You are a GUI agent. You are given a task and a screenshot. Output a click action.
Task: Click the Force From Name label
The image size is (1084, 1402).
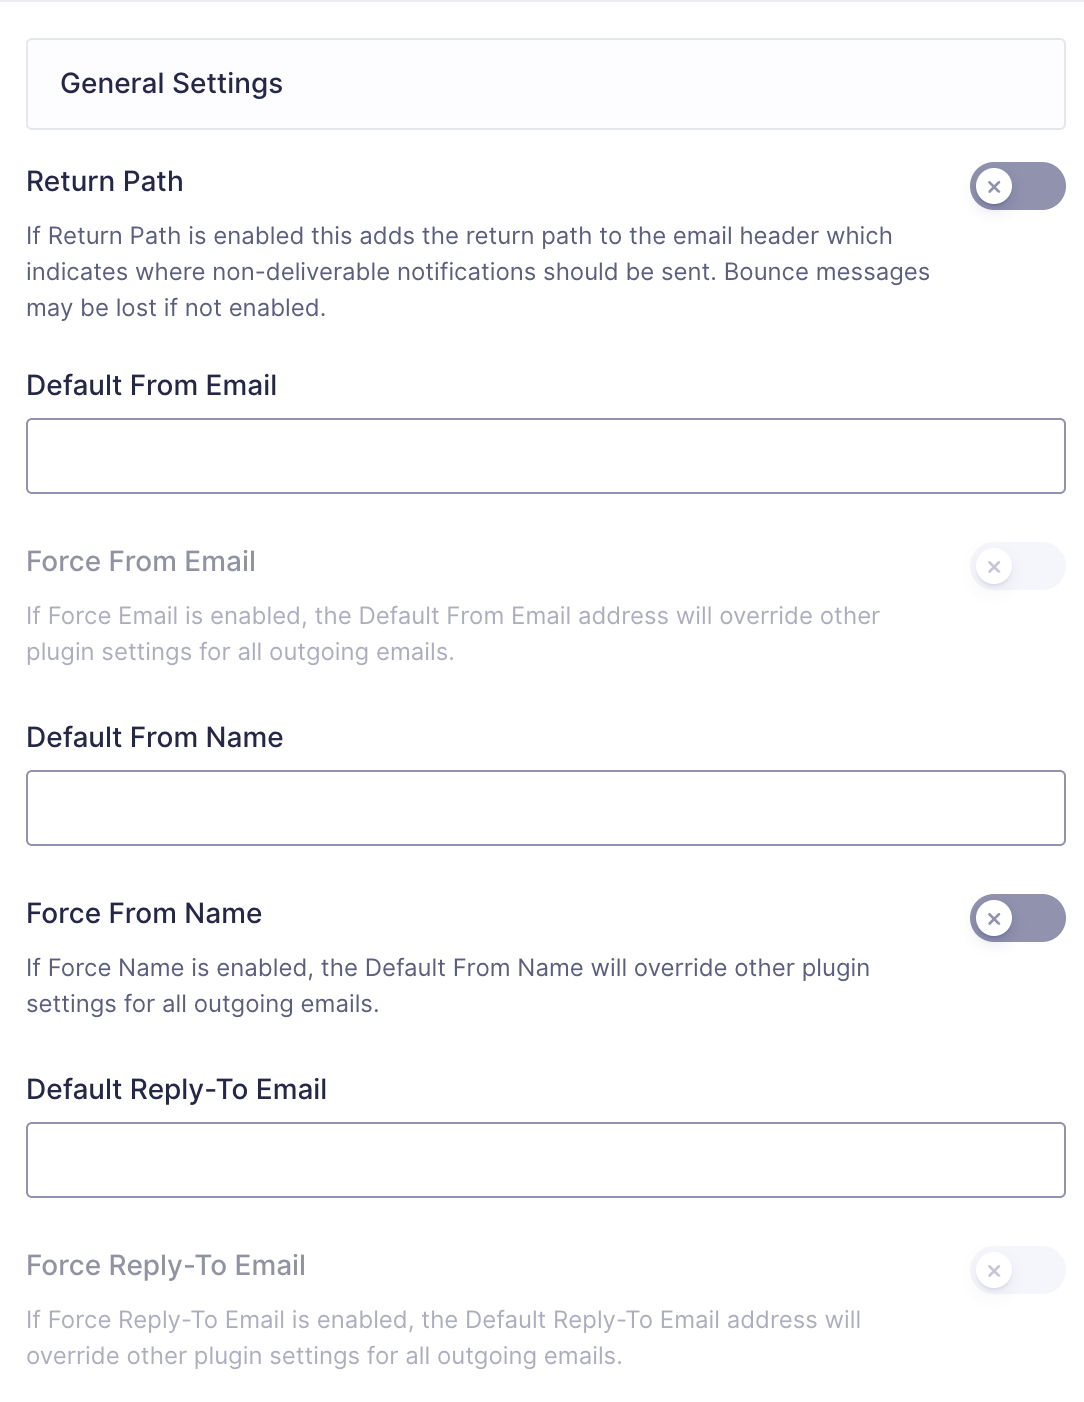(x=144, y=914)
